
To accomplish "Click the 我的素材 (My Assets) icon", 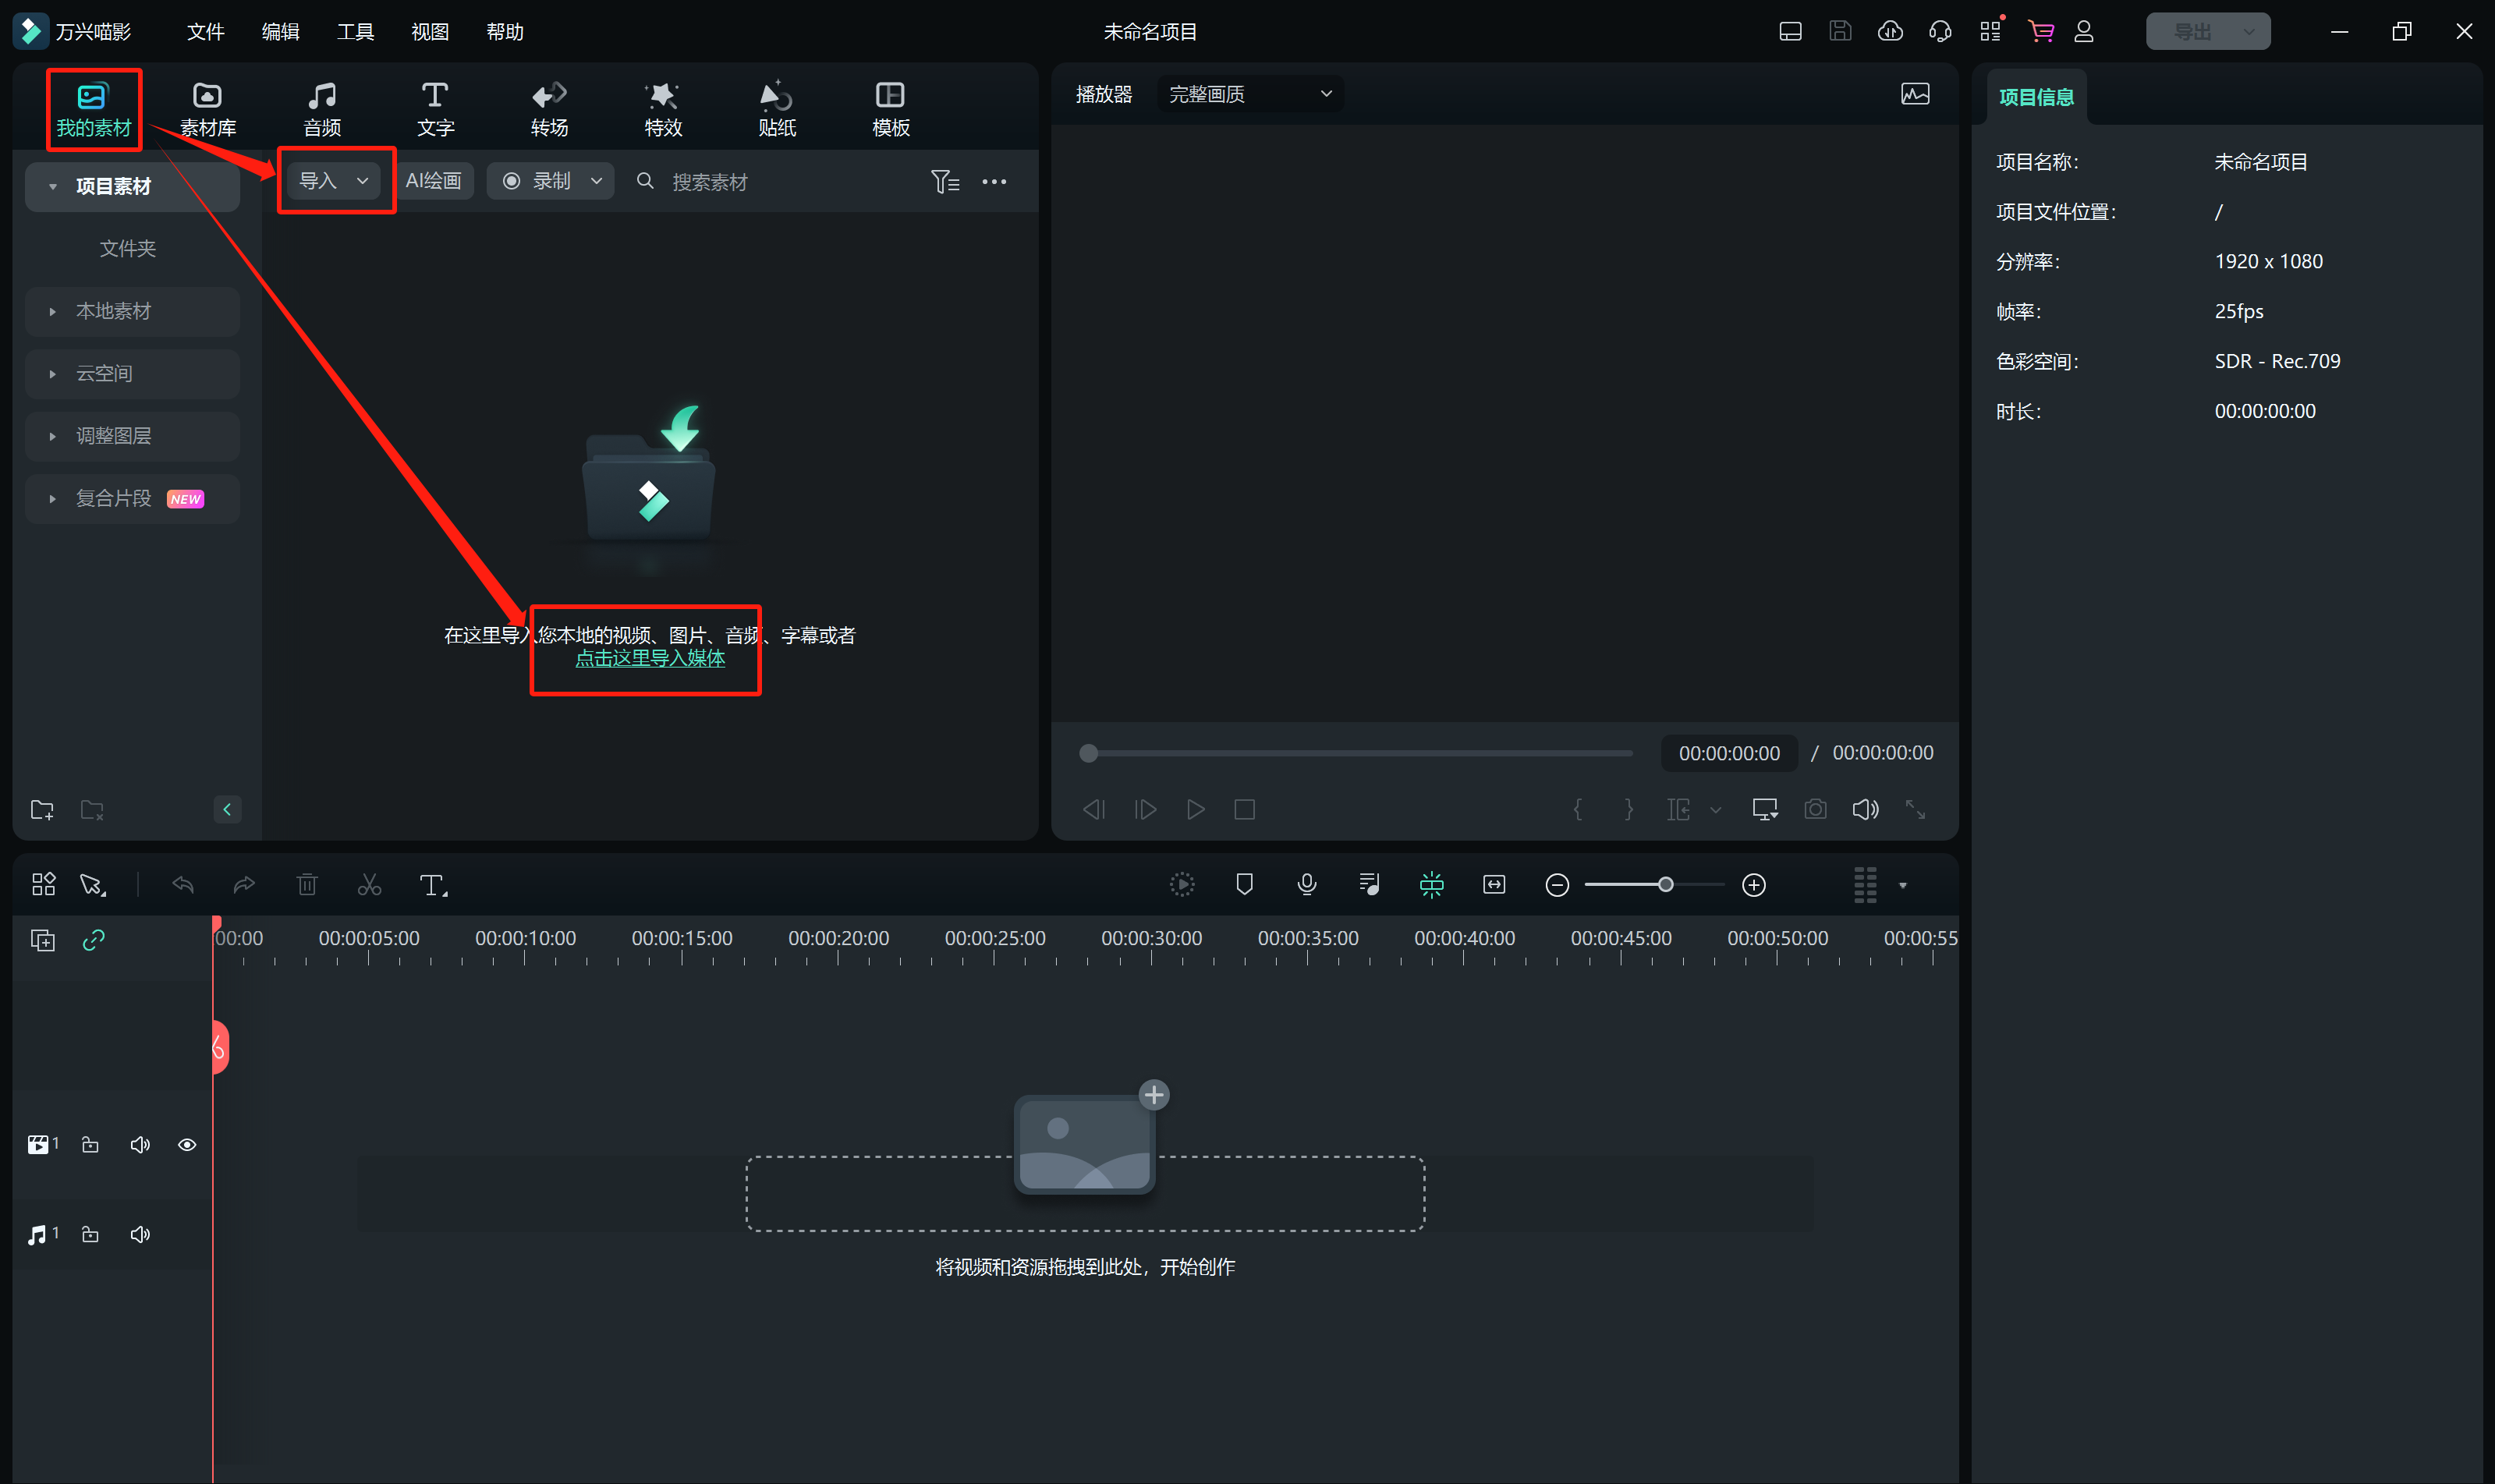I will [94, 101].
